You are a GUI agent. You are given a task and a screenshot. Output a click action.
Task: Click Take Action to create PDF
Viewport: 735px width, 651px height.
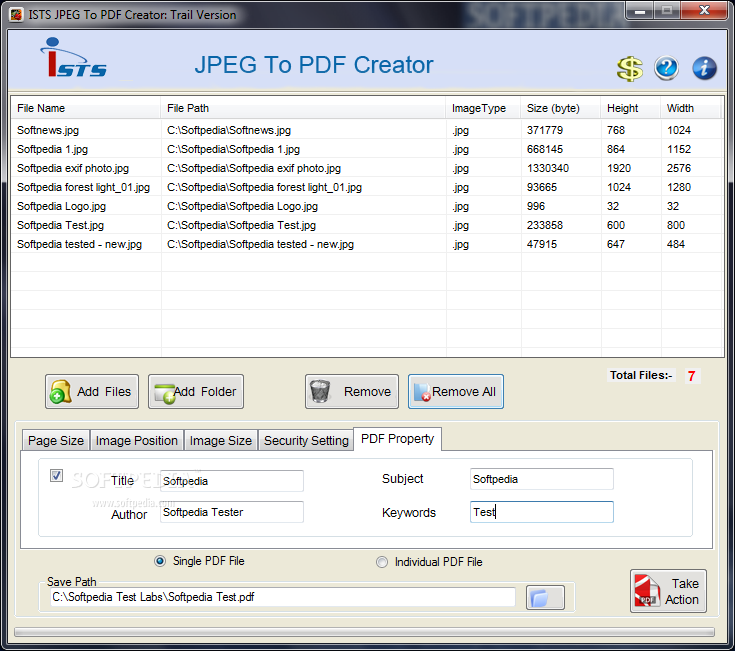click(668, 591)
